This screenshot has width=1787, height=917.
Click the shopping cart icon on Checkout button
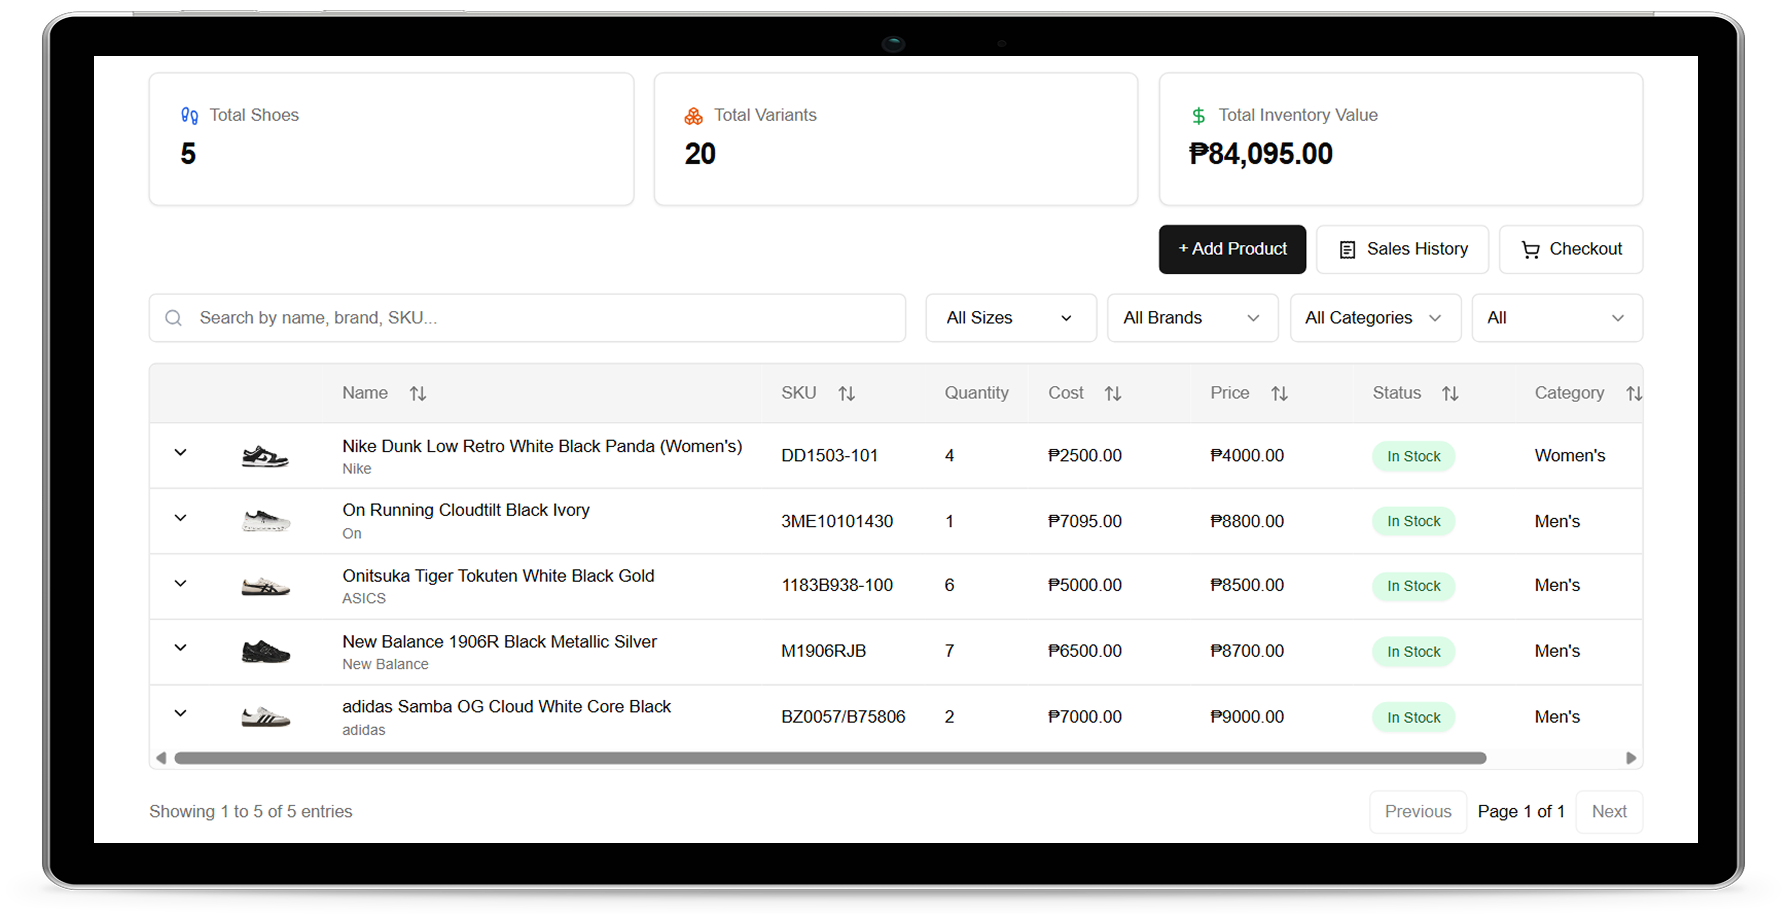pos(1530,249)
